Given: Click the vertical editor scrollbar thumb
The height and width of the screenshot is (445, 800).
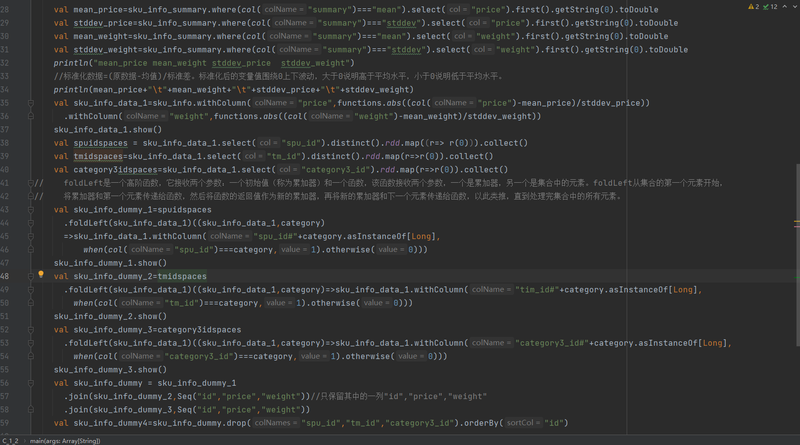Looking at the screenshot, I should pos(797,255).
